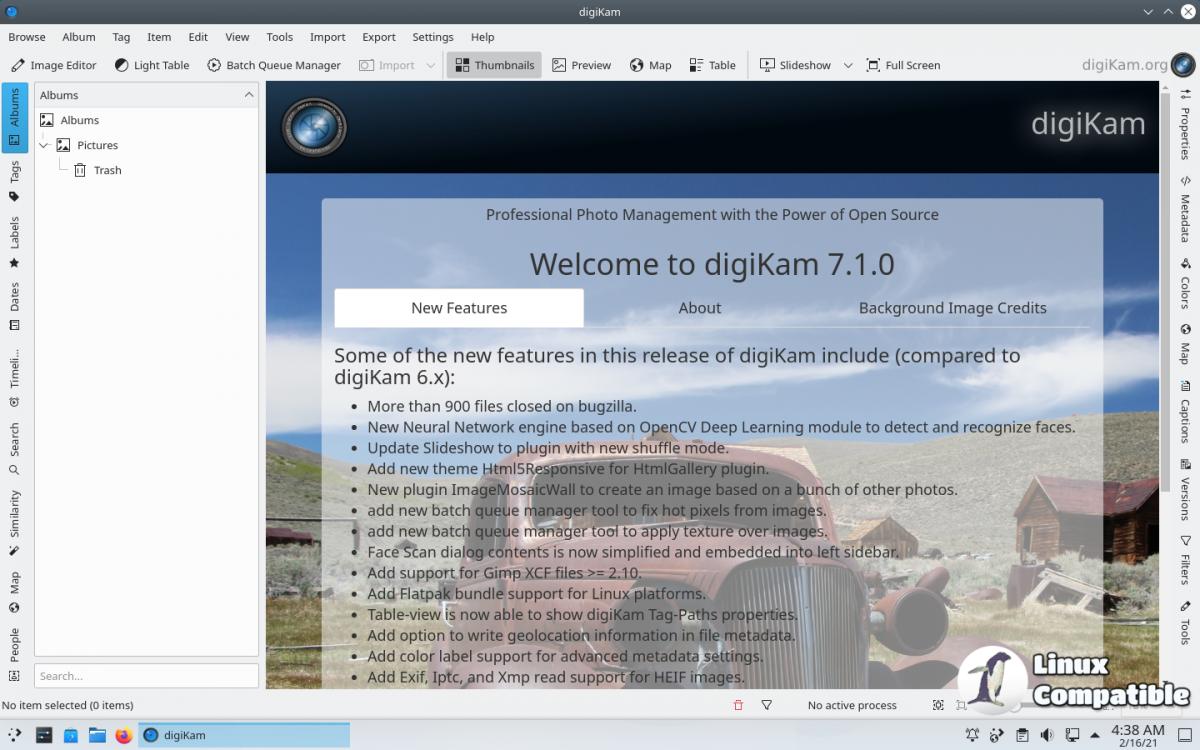Click the album Search input field
The image size is (1200, 750).
click(x=146, y=676)
